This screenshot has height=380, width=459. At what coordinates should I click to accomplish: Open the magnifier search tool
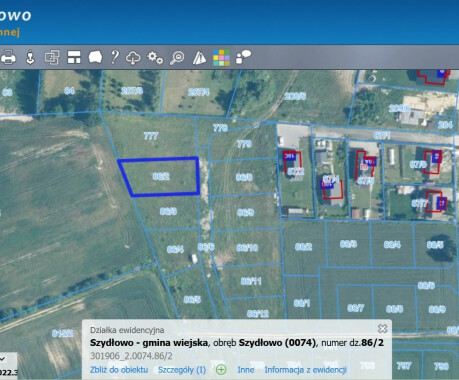[x=177, y=58]
